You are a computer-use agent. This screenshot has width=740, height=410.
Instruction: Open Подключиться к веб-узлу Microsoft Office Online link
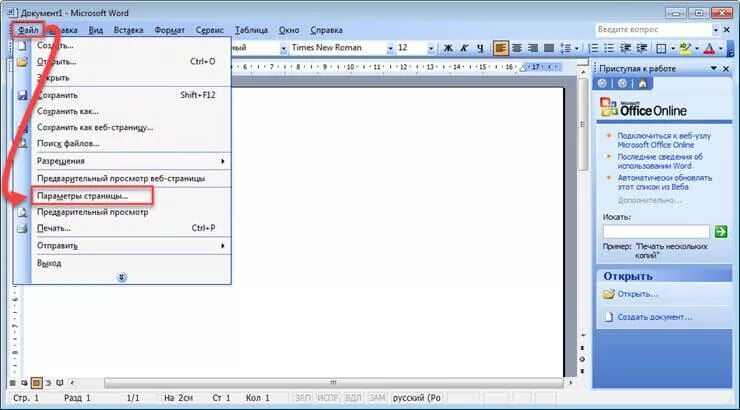click(664, 140)
